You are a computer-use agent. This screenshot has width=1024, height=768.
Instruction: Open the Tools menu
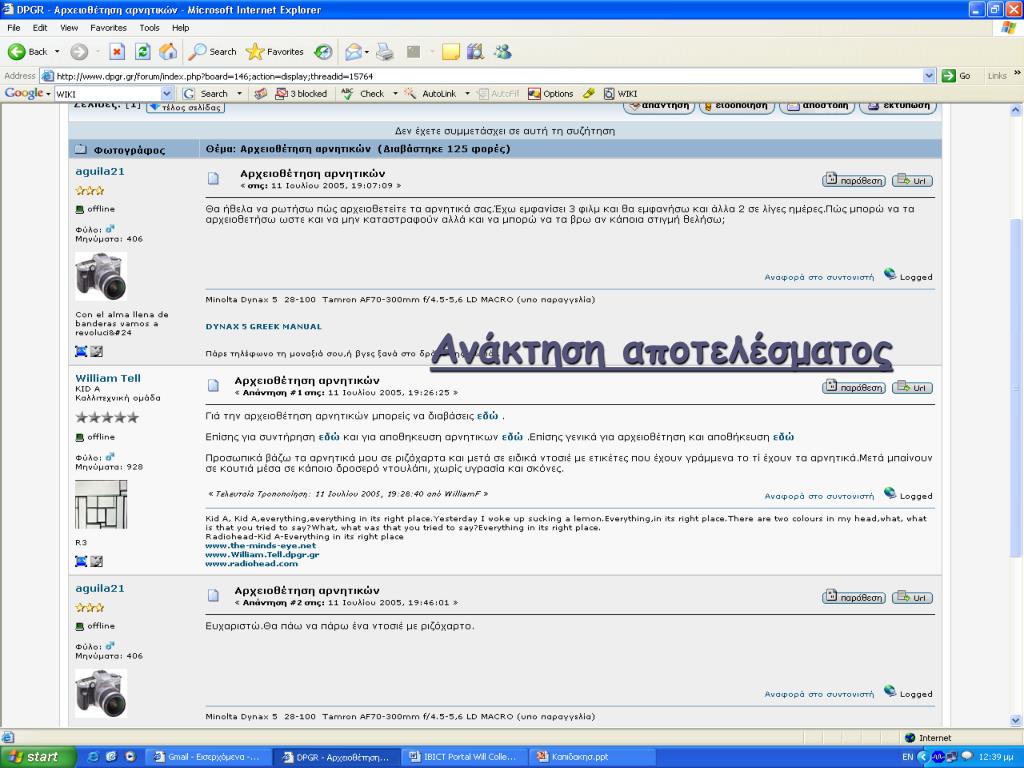tap(150, 28)
